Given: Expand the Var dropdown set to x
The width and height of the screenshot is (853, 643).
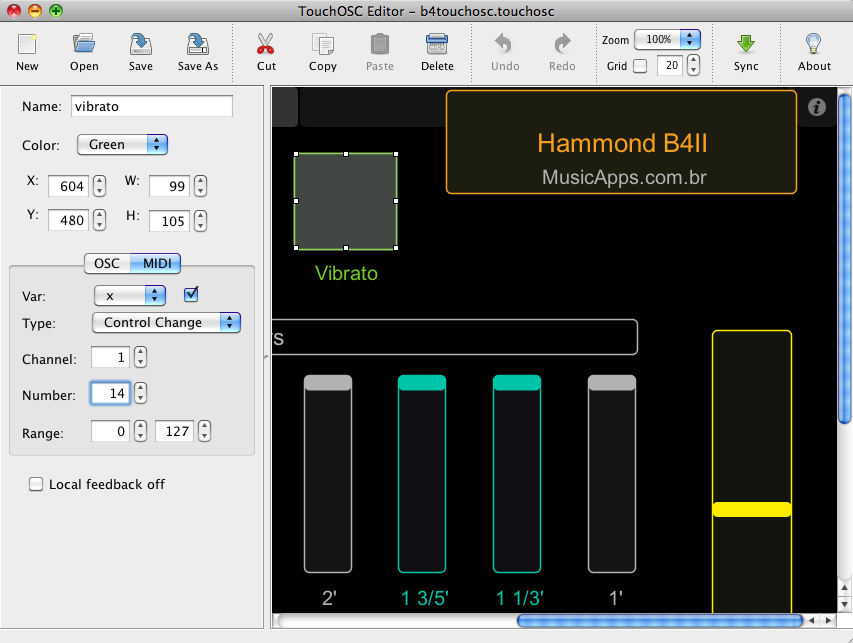Looking at the screenshot, I should [x=130, y=295].
